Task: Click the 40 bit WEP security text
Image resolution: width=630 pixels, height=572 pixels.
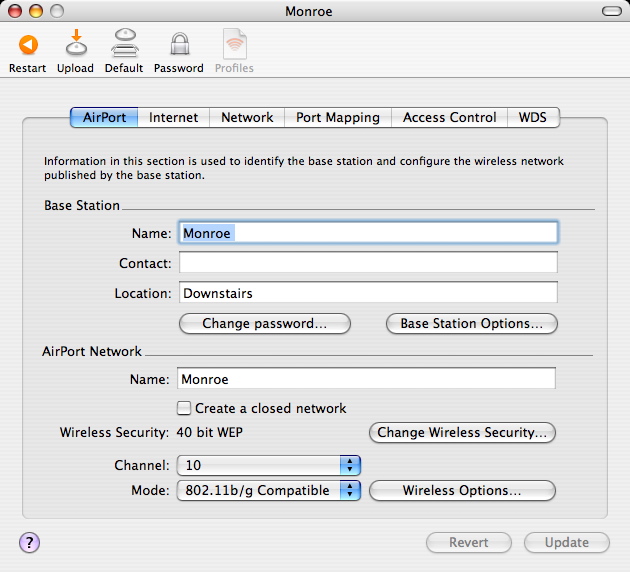Action: coord(209,433)
